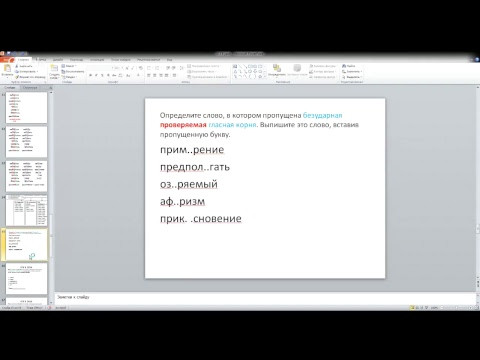Toggle underline formatting

102,75
